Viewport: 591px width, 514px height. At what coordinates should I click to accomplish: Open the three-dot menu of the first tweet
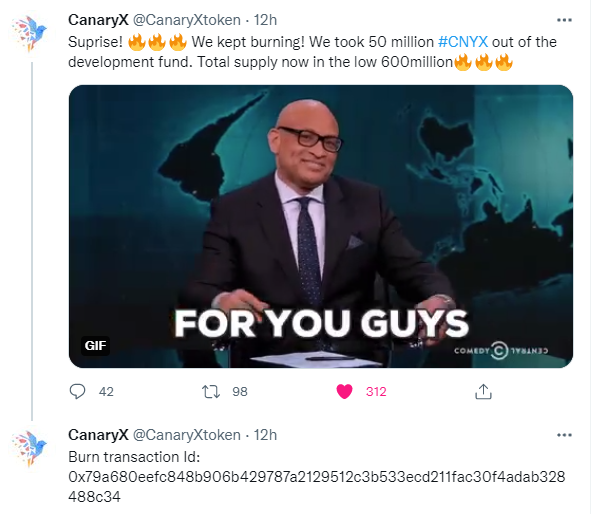coord(564,20)
